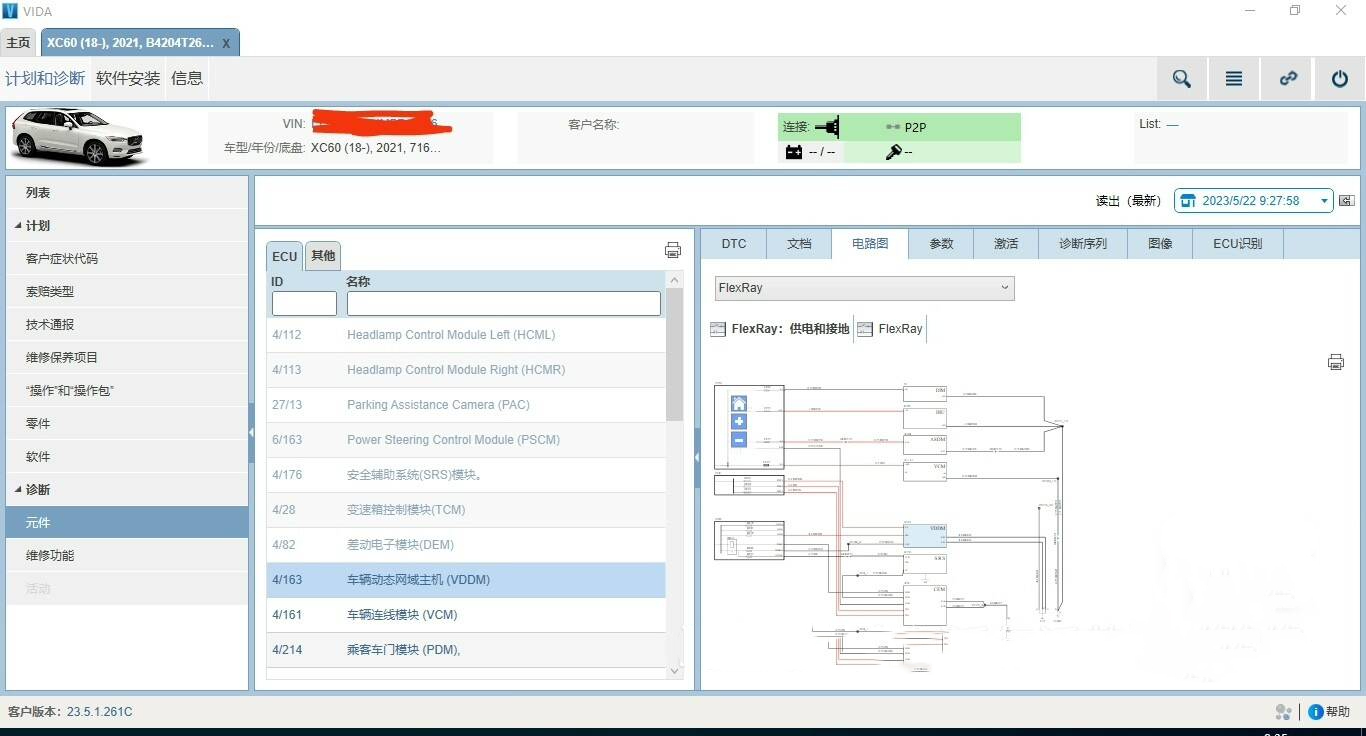Switch to the ECU识别 tab
1366x736 pixels.
pyautogui.click(x=1238, y=244)
